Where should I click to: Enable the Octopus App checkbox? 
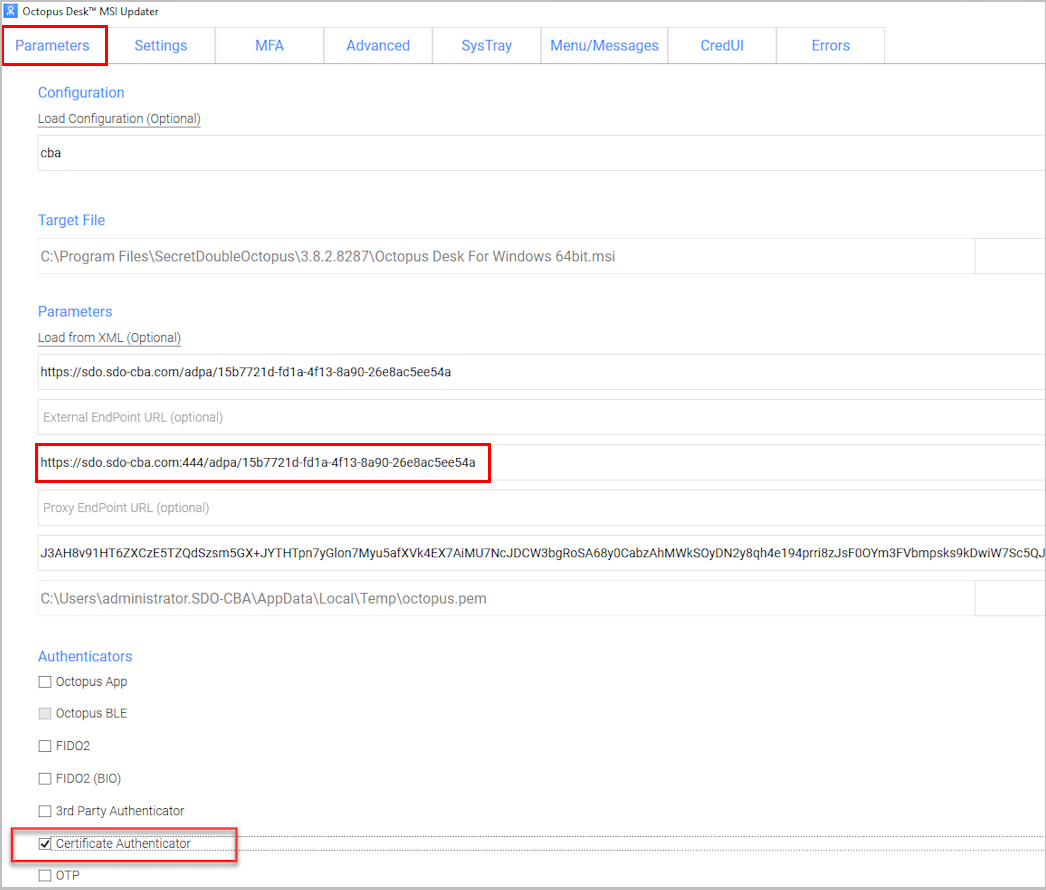click(x=45, y=682)
